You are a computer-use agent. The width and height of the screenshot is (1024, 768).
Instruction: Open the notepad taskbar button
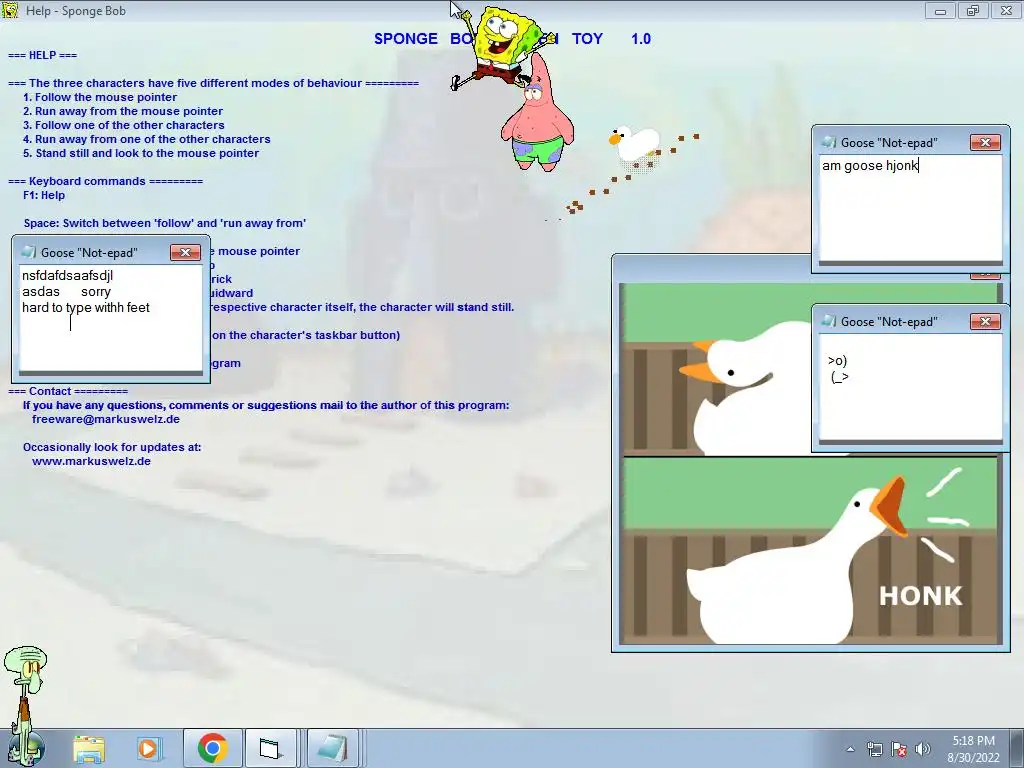coord(332,748)
